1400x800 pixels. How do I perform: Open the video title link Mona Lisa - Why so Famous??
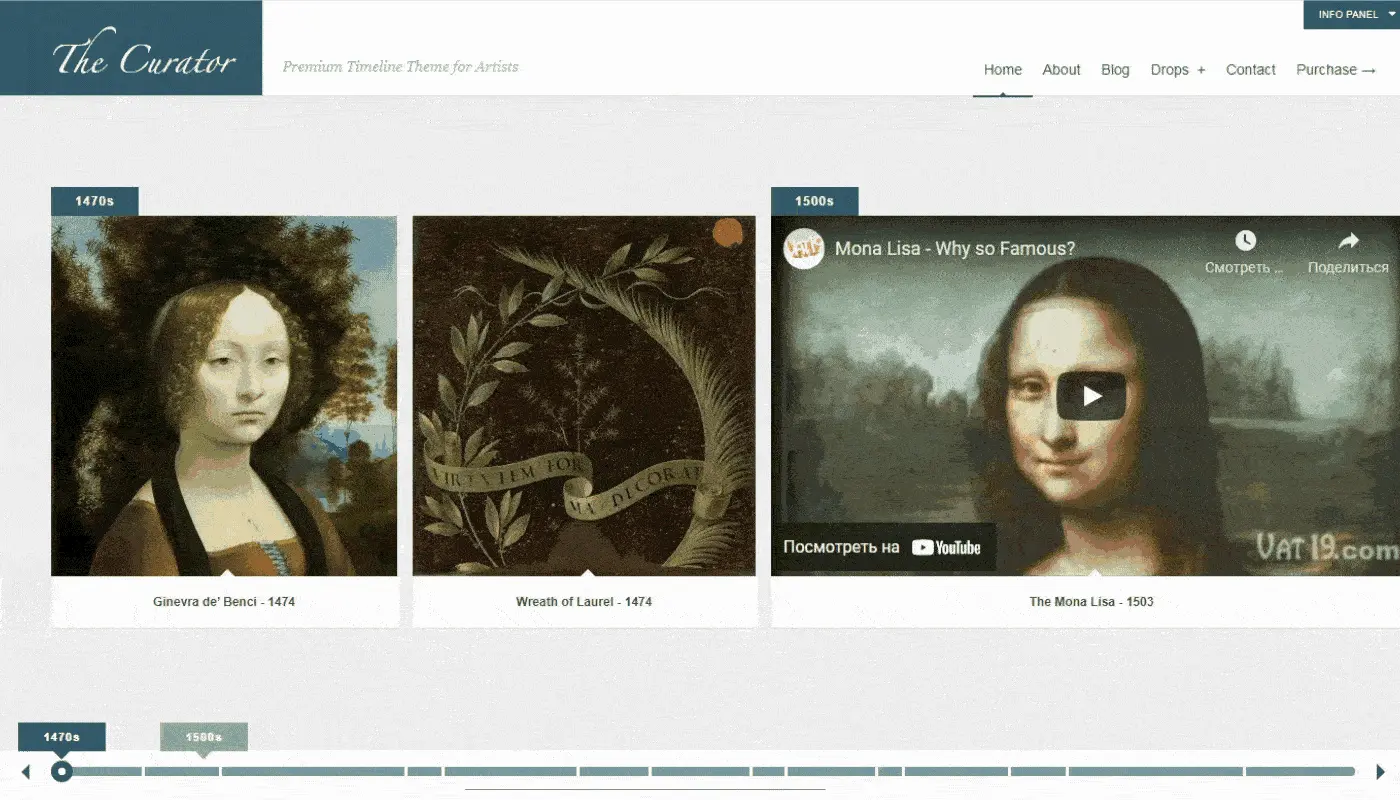pyautogui.click(x=952, y=247)
